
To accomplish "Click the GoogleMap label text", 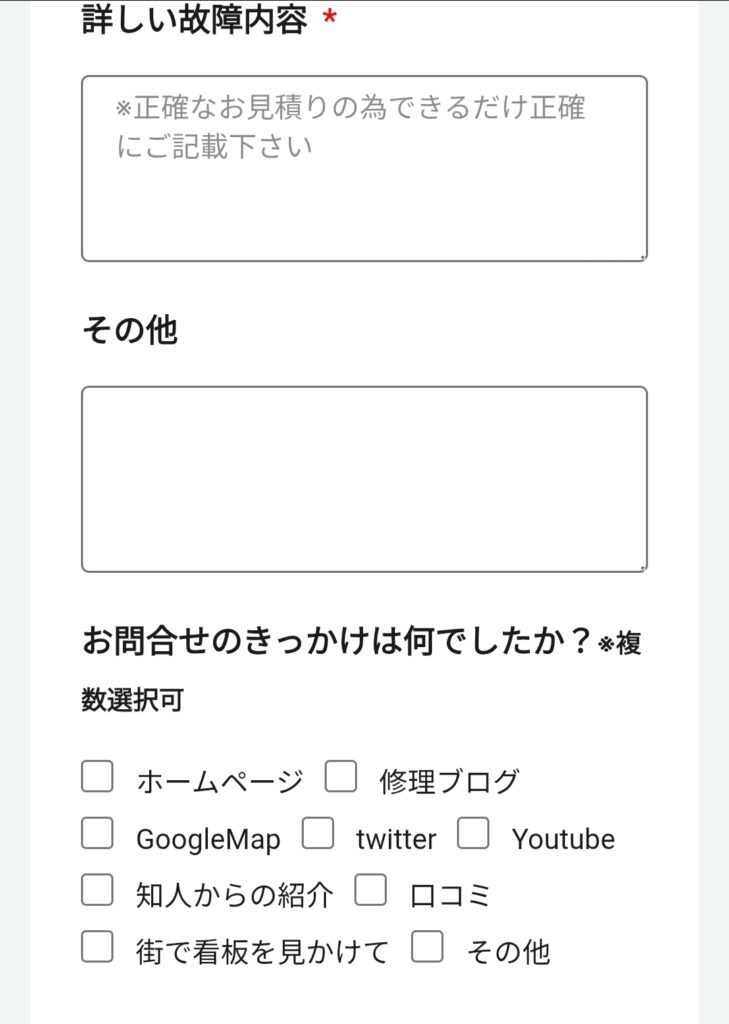I will click(208, 839).
